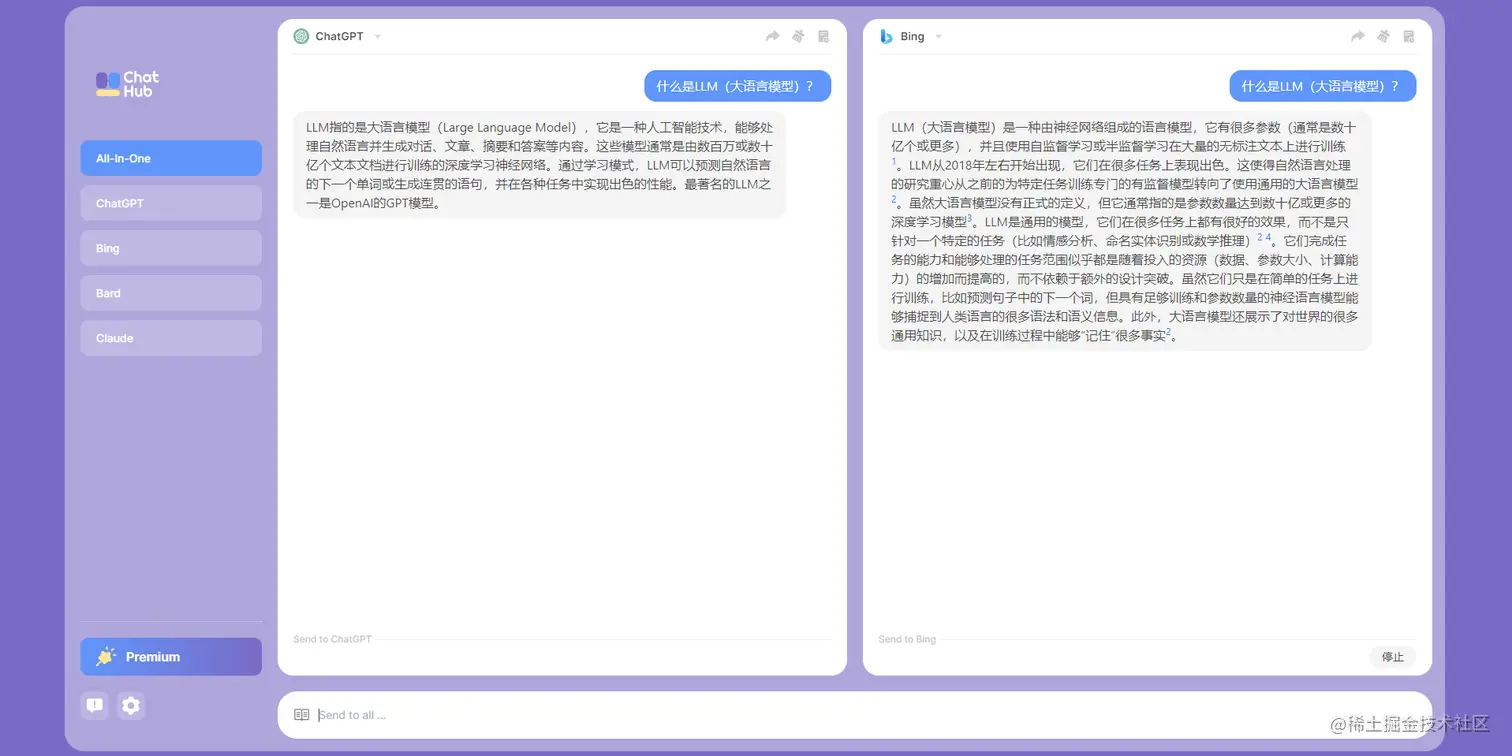Open citation 1 in the Bing answer
Image resolution: width=1512 pixels, height=756 pixels.
click(x=894, y=161)
